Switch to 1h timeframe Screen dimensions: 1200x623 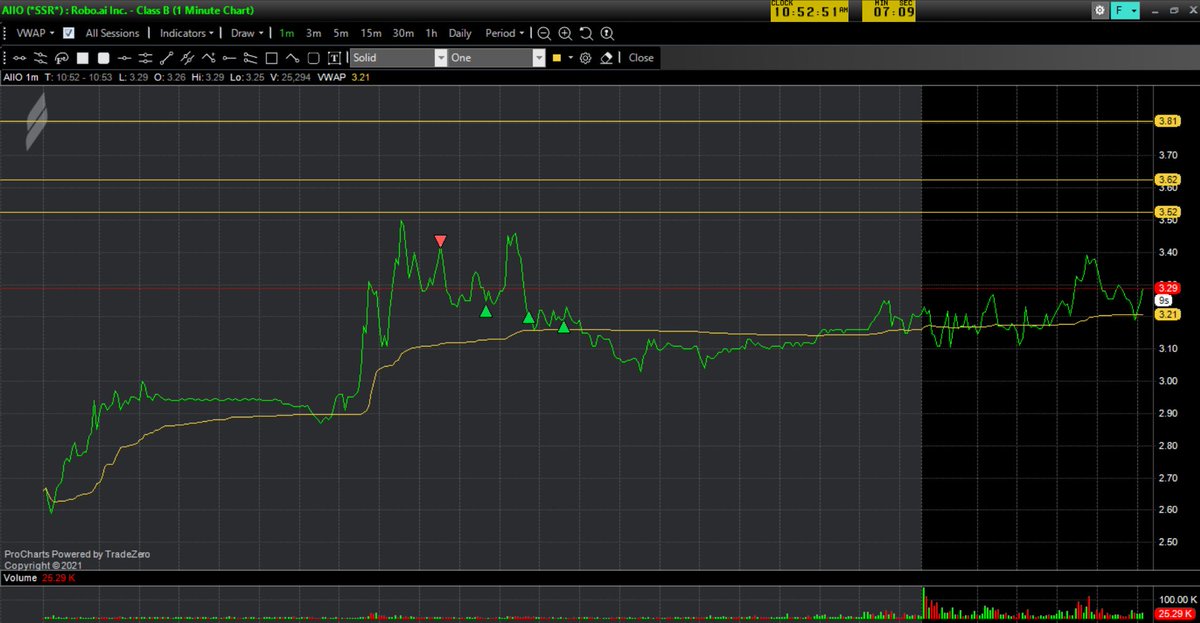[431, 33]
